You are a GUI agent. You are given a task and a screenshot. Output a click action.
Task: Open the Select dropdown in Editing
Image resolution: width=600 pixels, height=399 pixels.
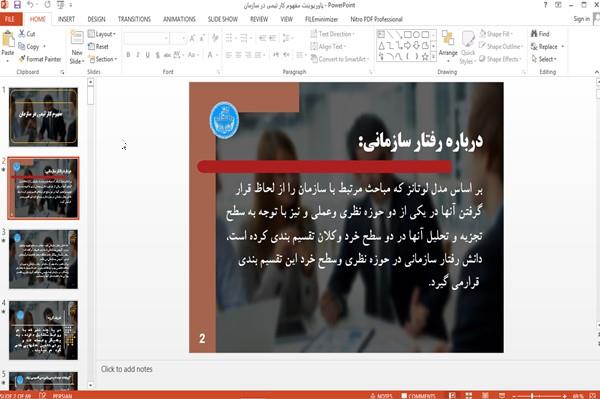point(544,59)
